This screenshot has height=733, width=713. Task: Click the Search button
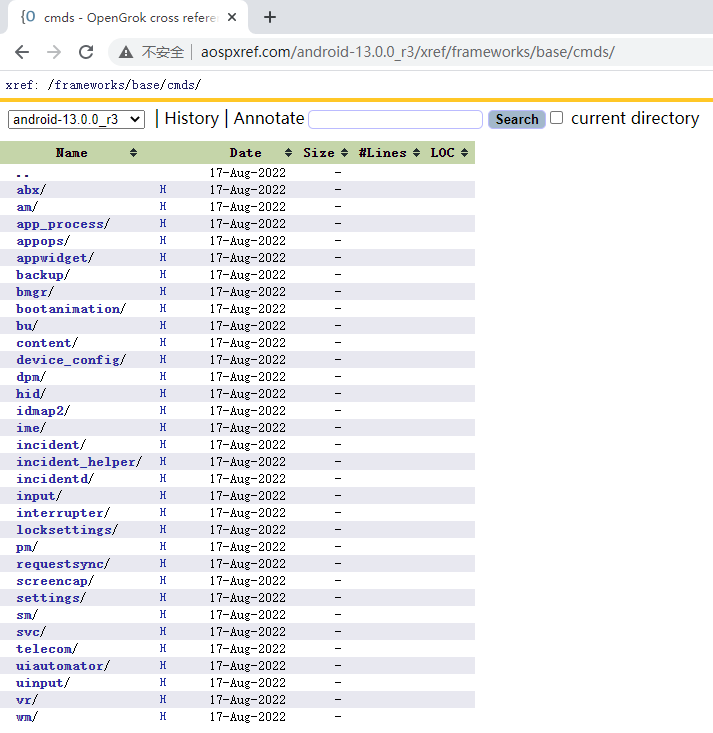tap(517, 119)
